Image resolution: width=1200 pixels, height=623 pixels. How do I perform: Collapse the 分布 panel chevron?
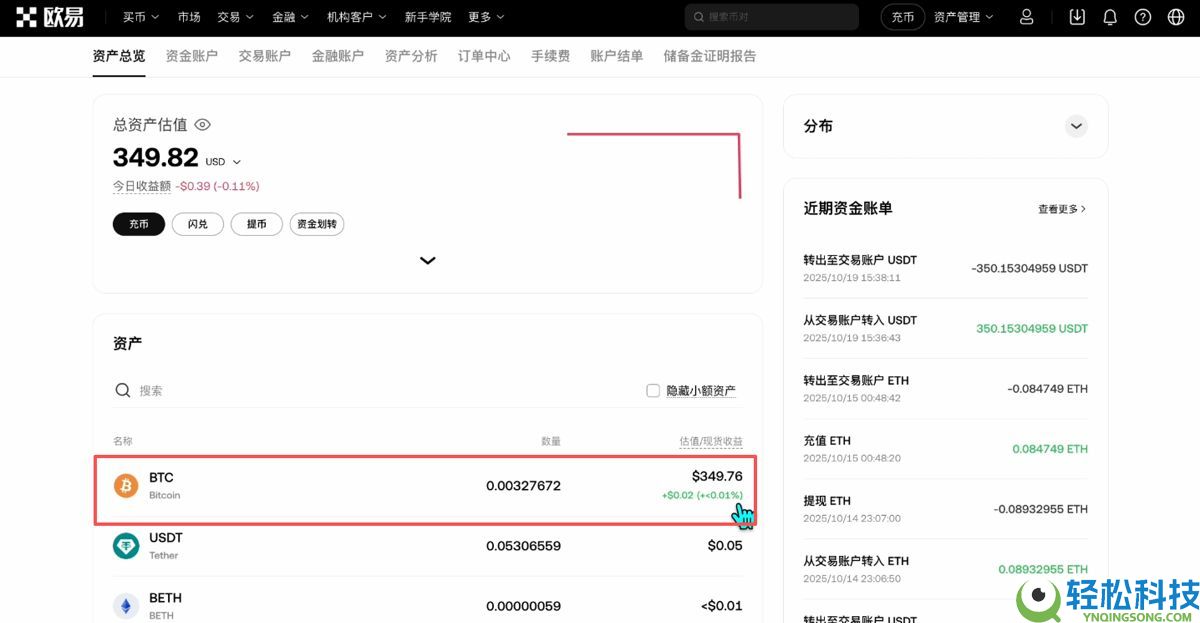[x=1076, y=126]
